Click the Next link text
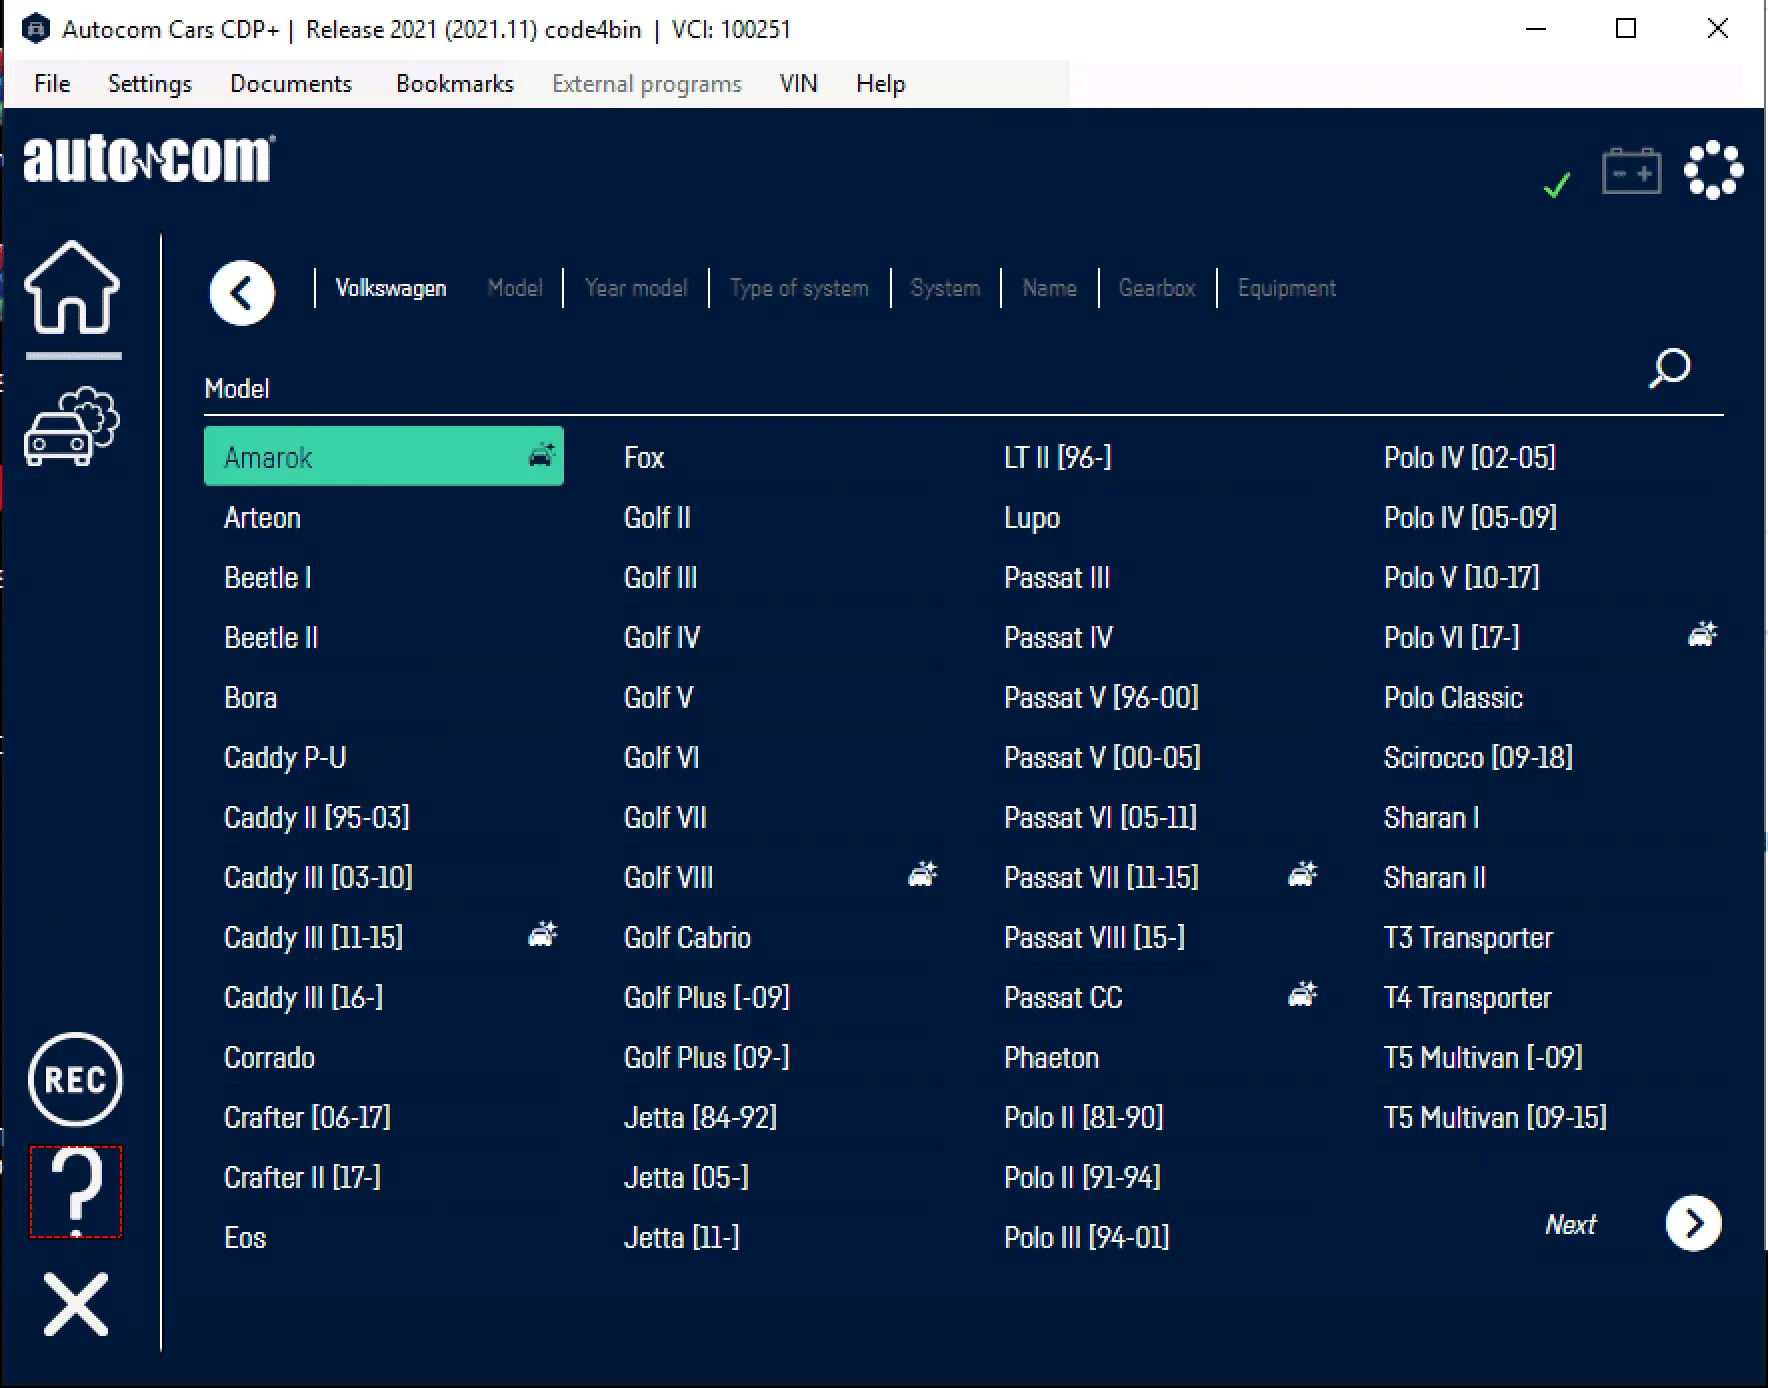 click(1570, 1224)
